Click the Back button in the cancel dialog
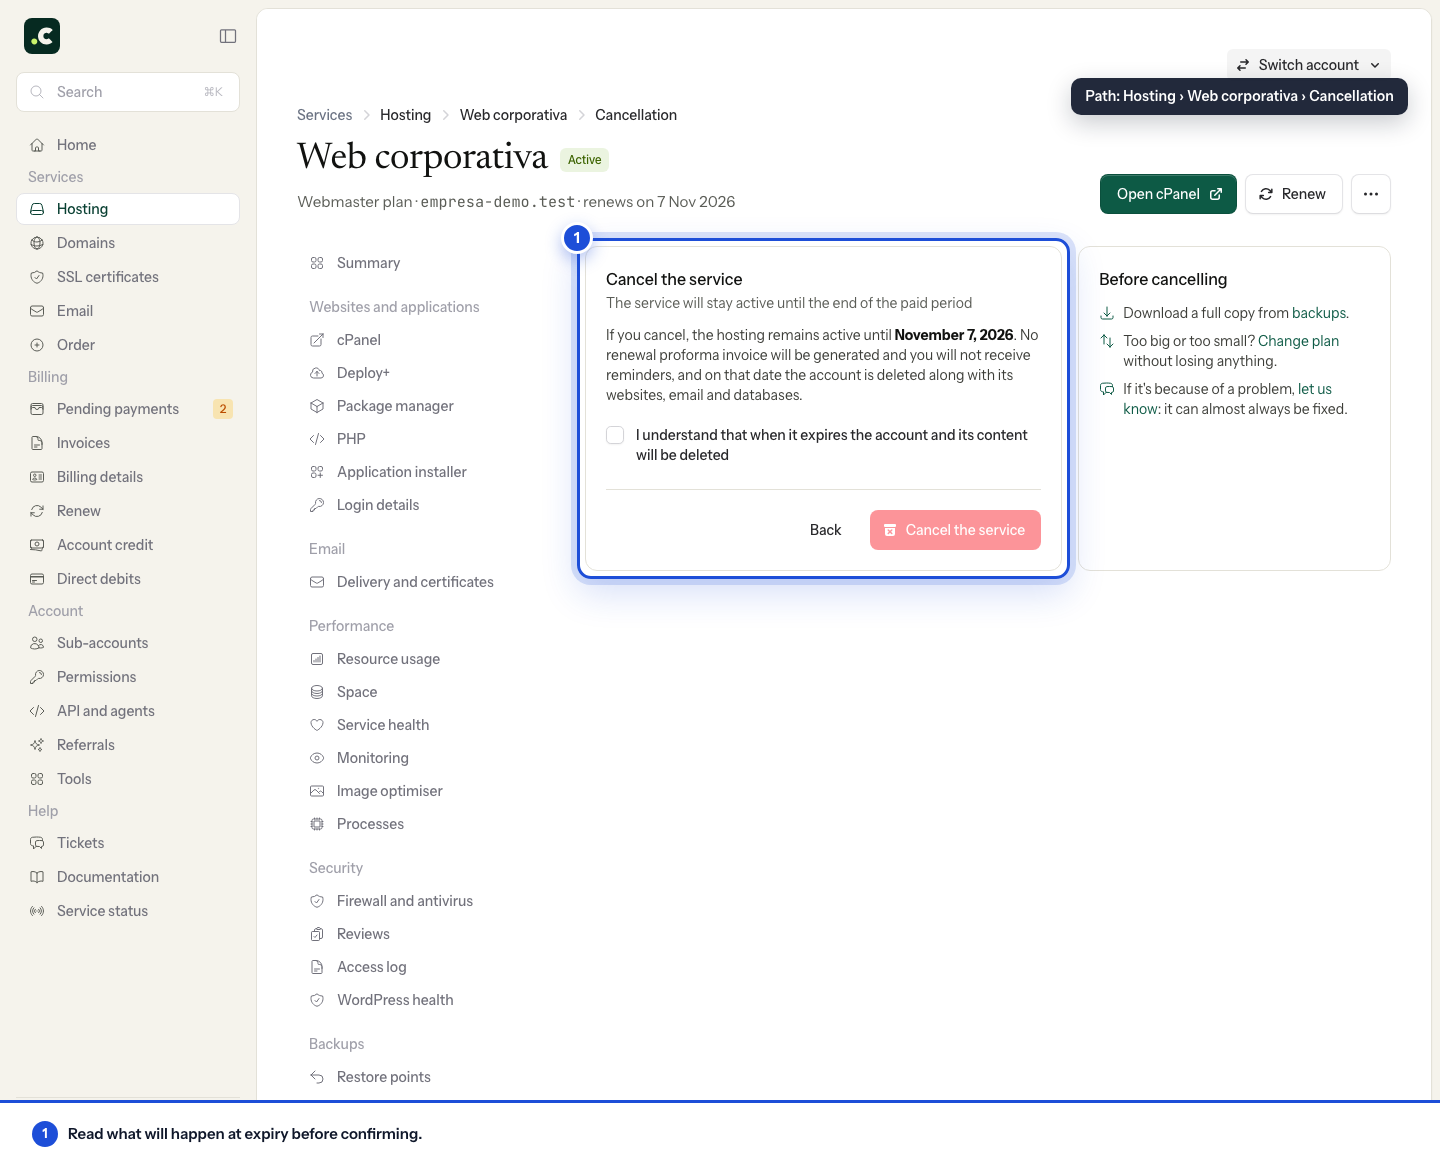This screenshot has height=1164, width=1440. pyautogui.click(x=825, y=530)
